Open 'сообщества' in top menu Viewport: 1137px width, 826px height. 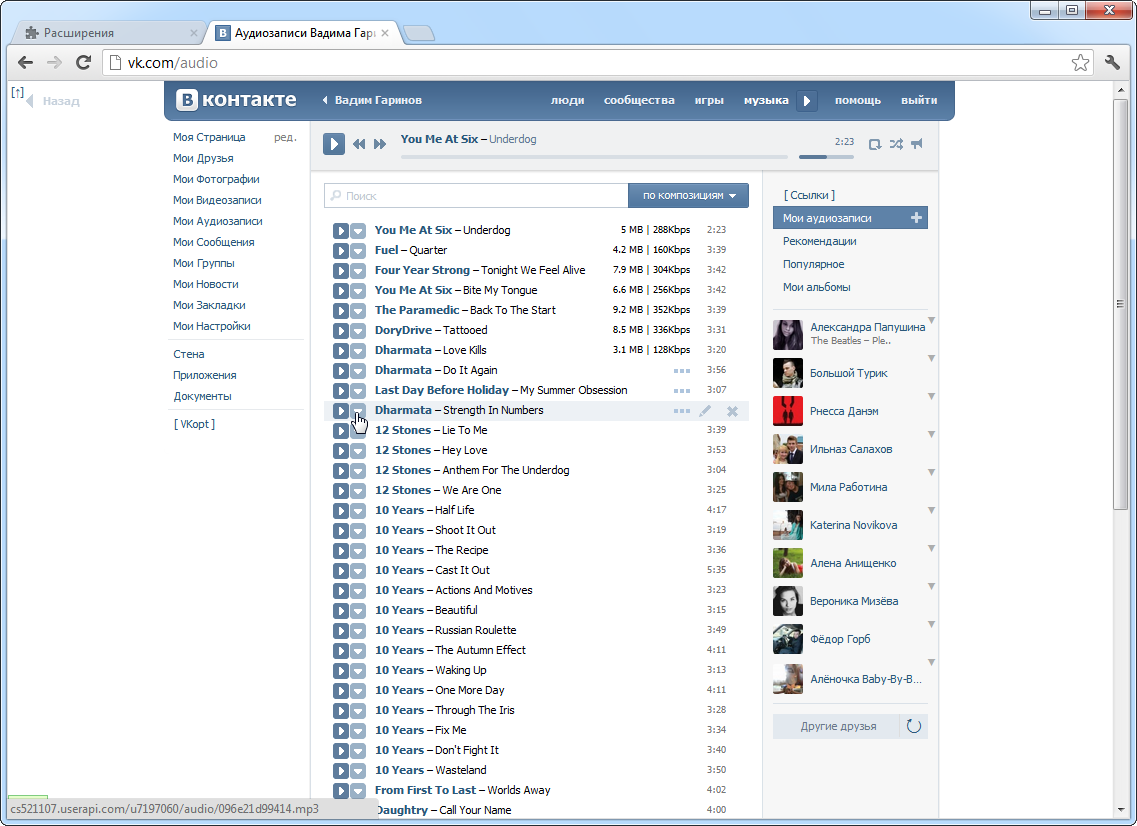click(639, 101)
